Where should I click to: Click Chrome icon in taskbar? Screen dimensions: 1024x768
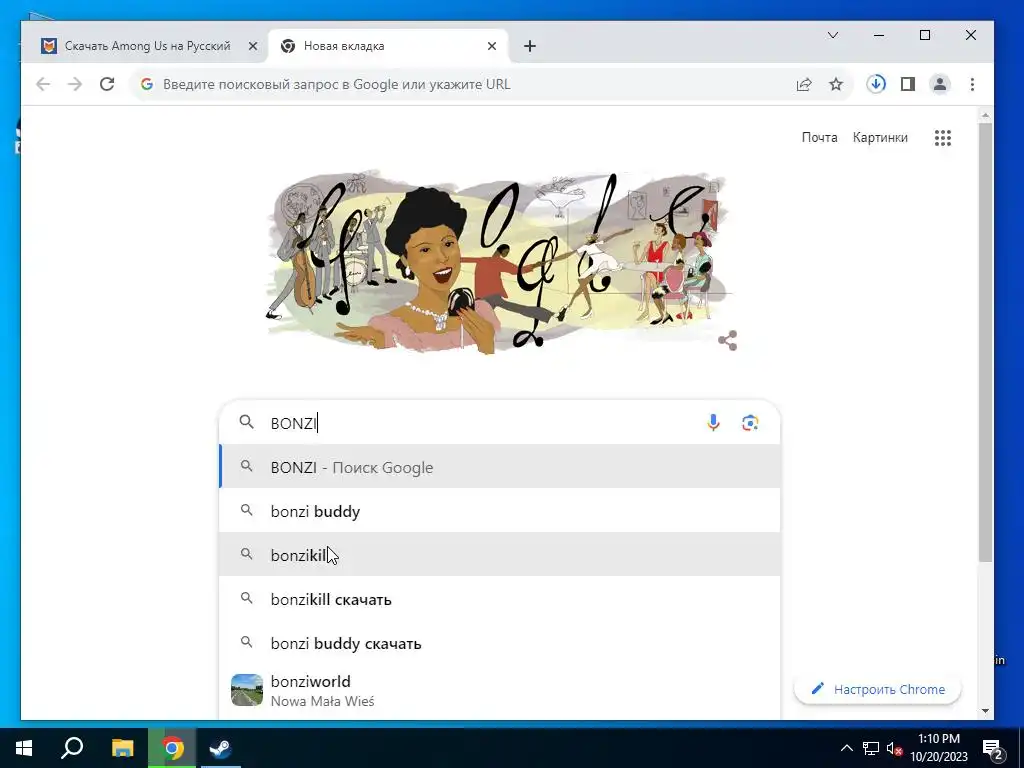(x=172, y=748)
